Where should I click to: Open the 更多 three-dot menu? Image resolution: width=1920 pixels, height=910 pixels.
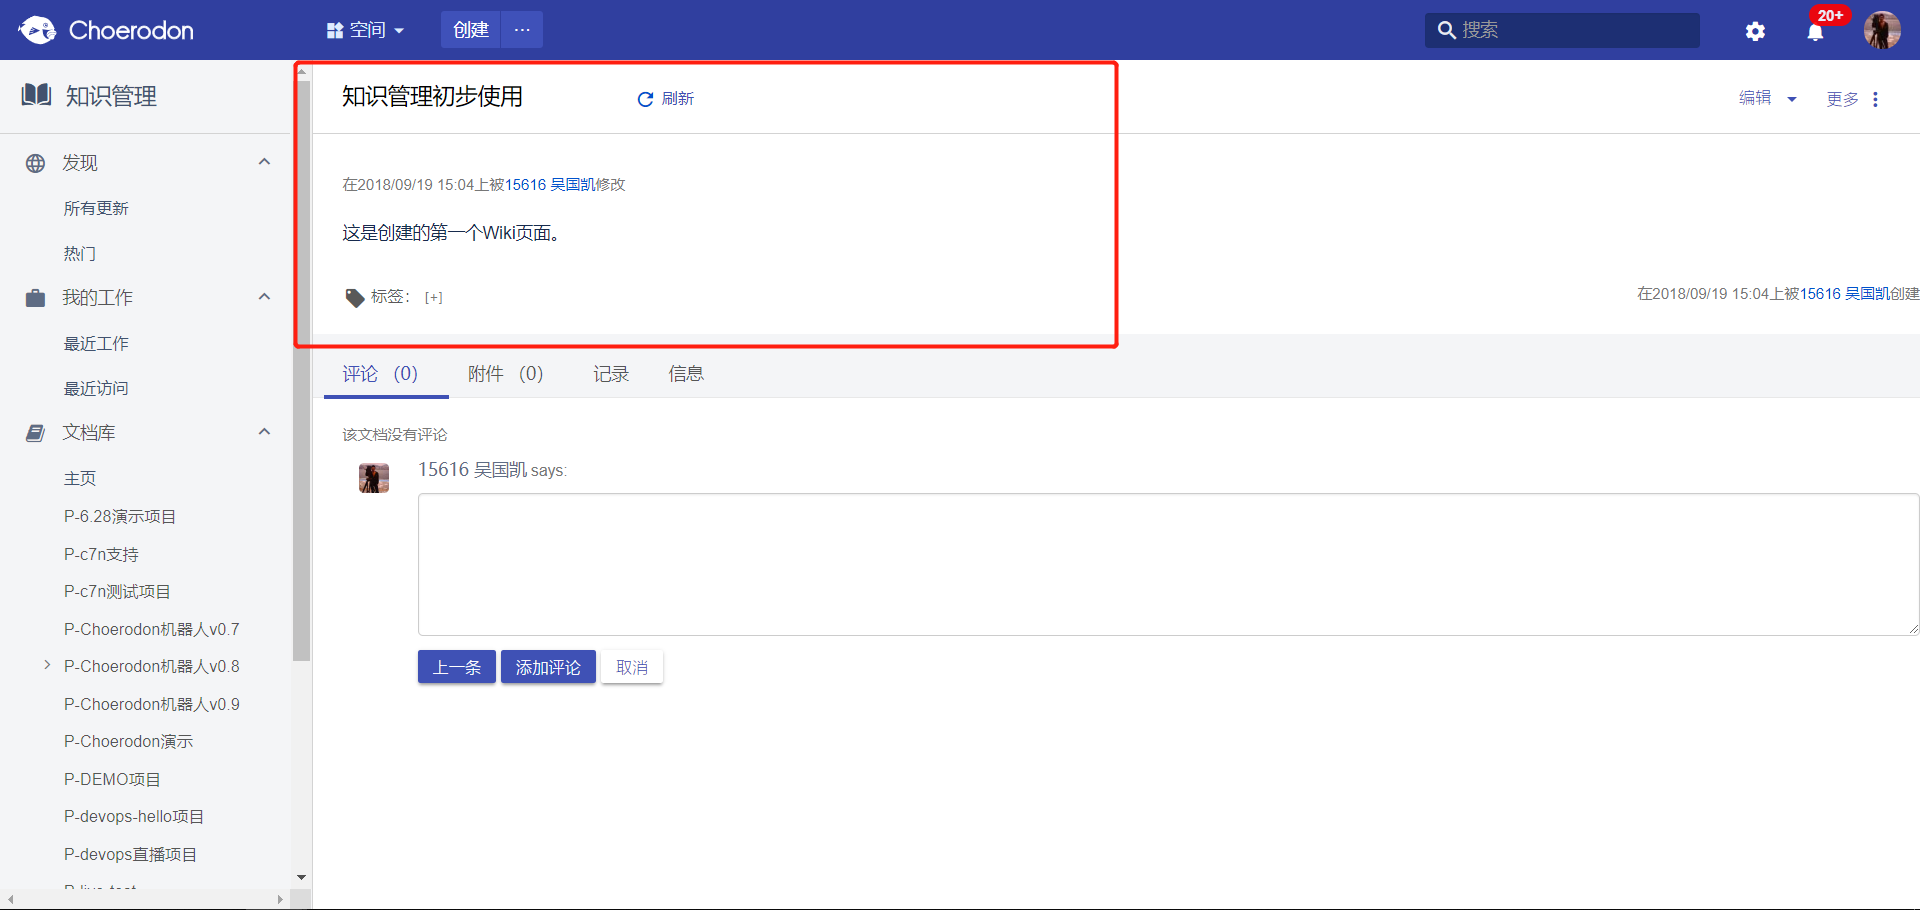[1875, 99]
